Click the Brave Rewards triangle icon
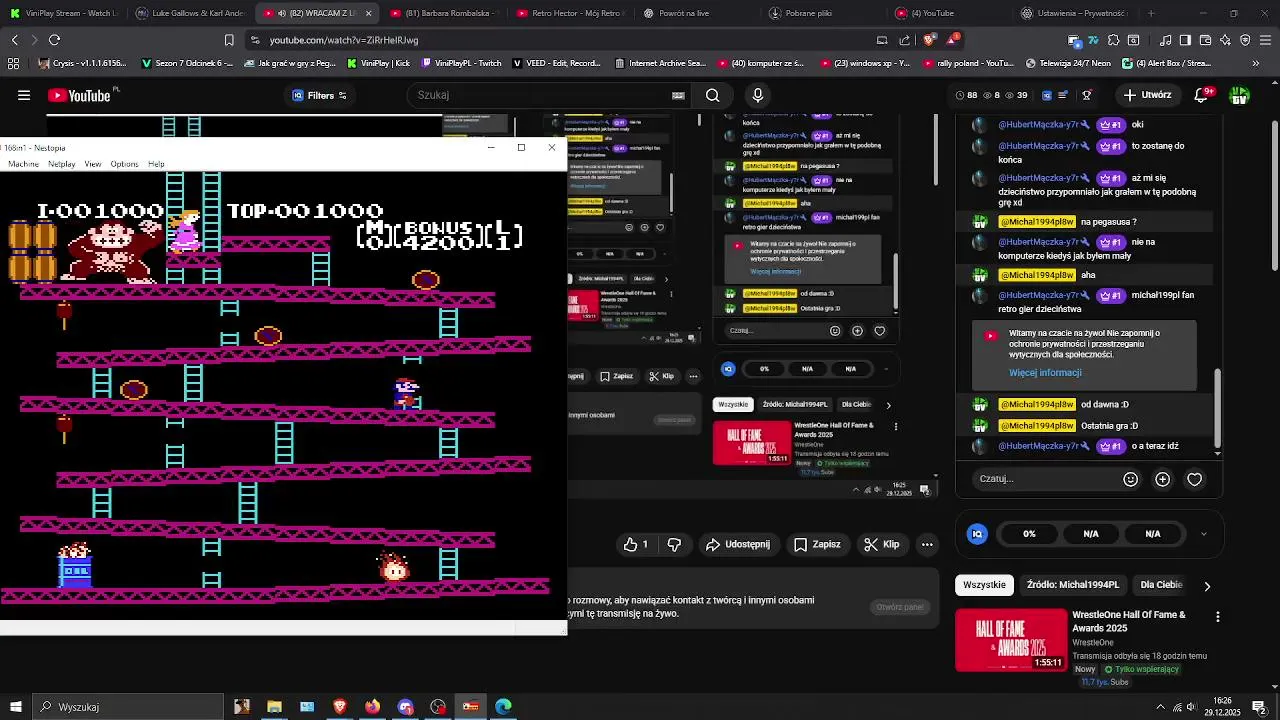 953,40
